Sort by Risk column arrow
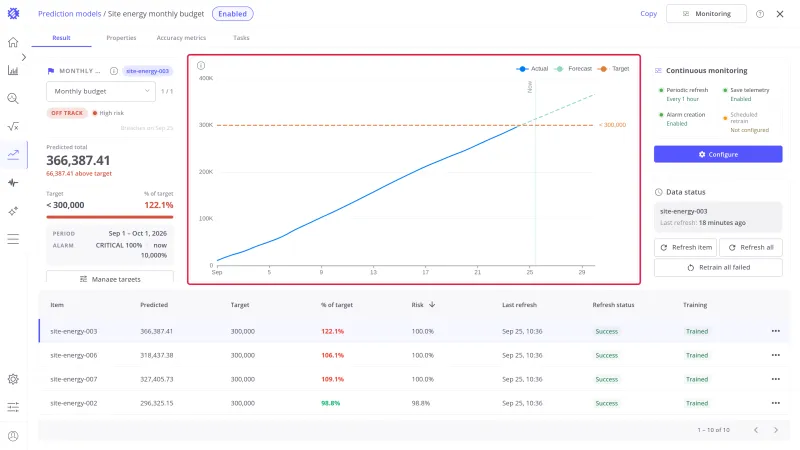Viewport: 800px width, 450px height. click(432, 305)
